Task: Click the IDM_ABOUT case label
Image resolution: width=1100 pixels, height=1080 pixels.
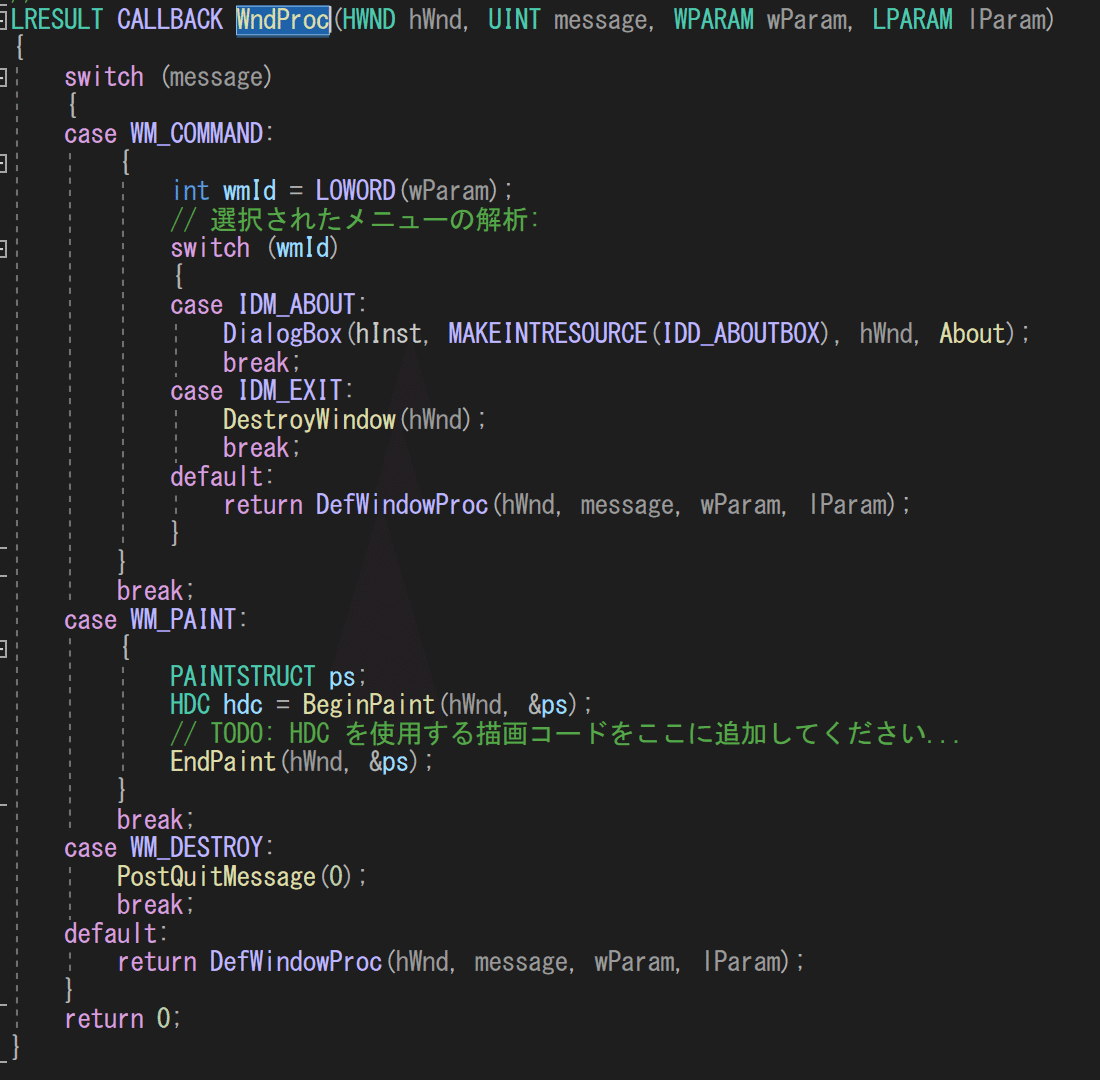Action: pos(296,305)
